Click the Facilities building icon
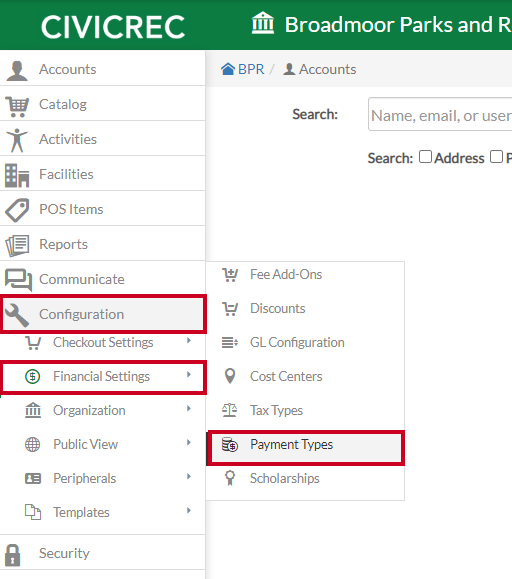The height and width of the screenshot is (579, 512). pos(17,175)
